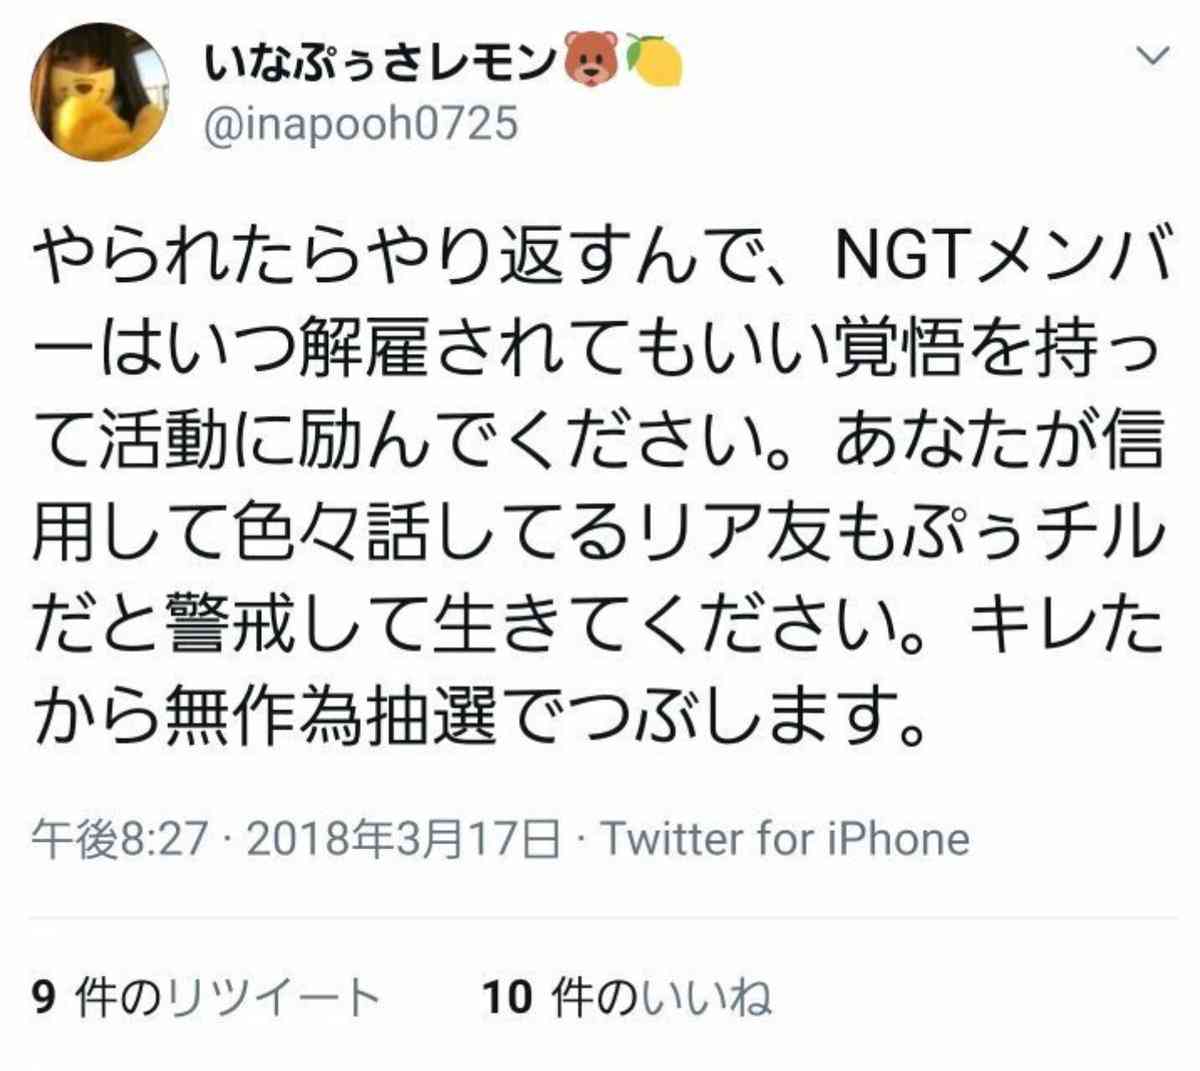
Task: Open the tweet options chevron menu
Action: pos(1154,57)
